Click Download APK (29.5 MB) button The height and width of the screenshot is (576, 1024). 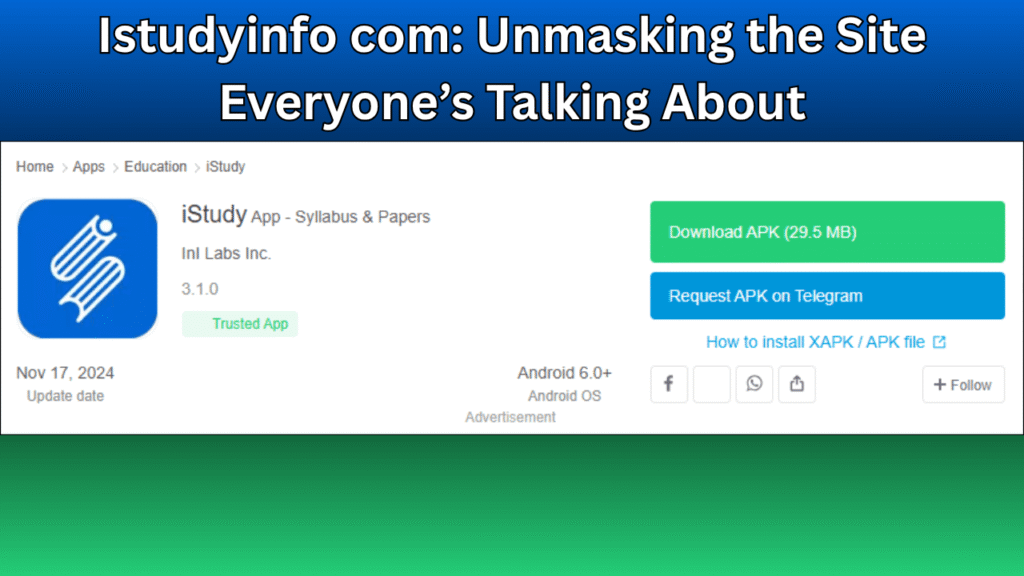[x=827, y=232]
